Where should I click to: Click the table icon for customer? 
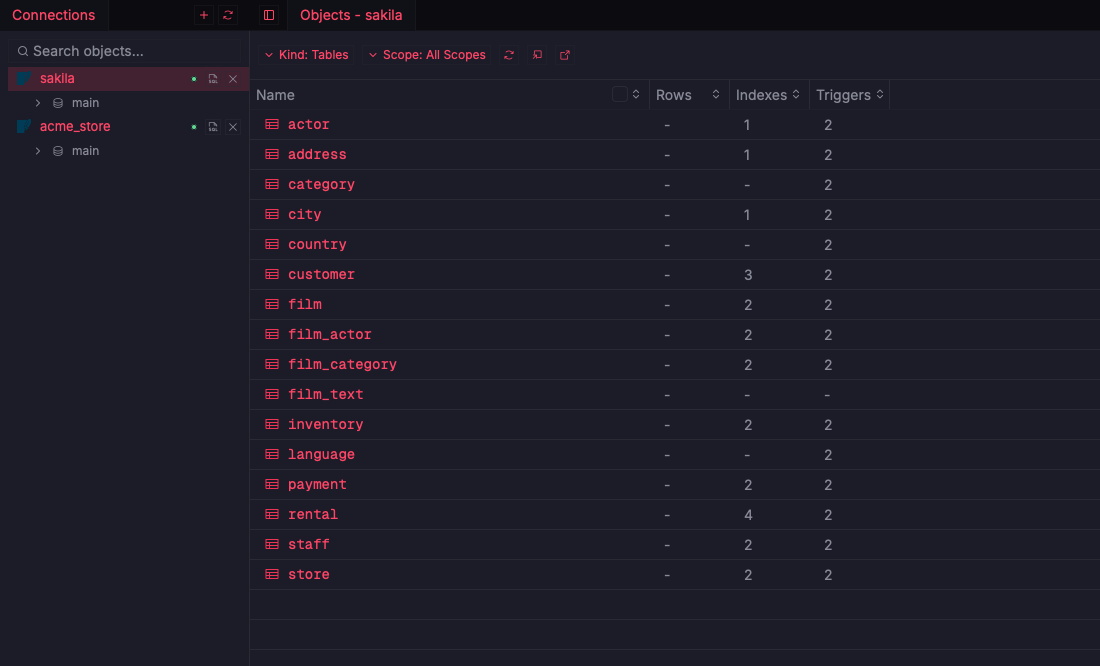272,274
